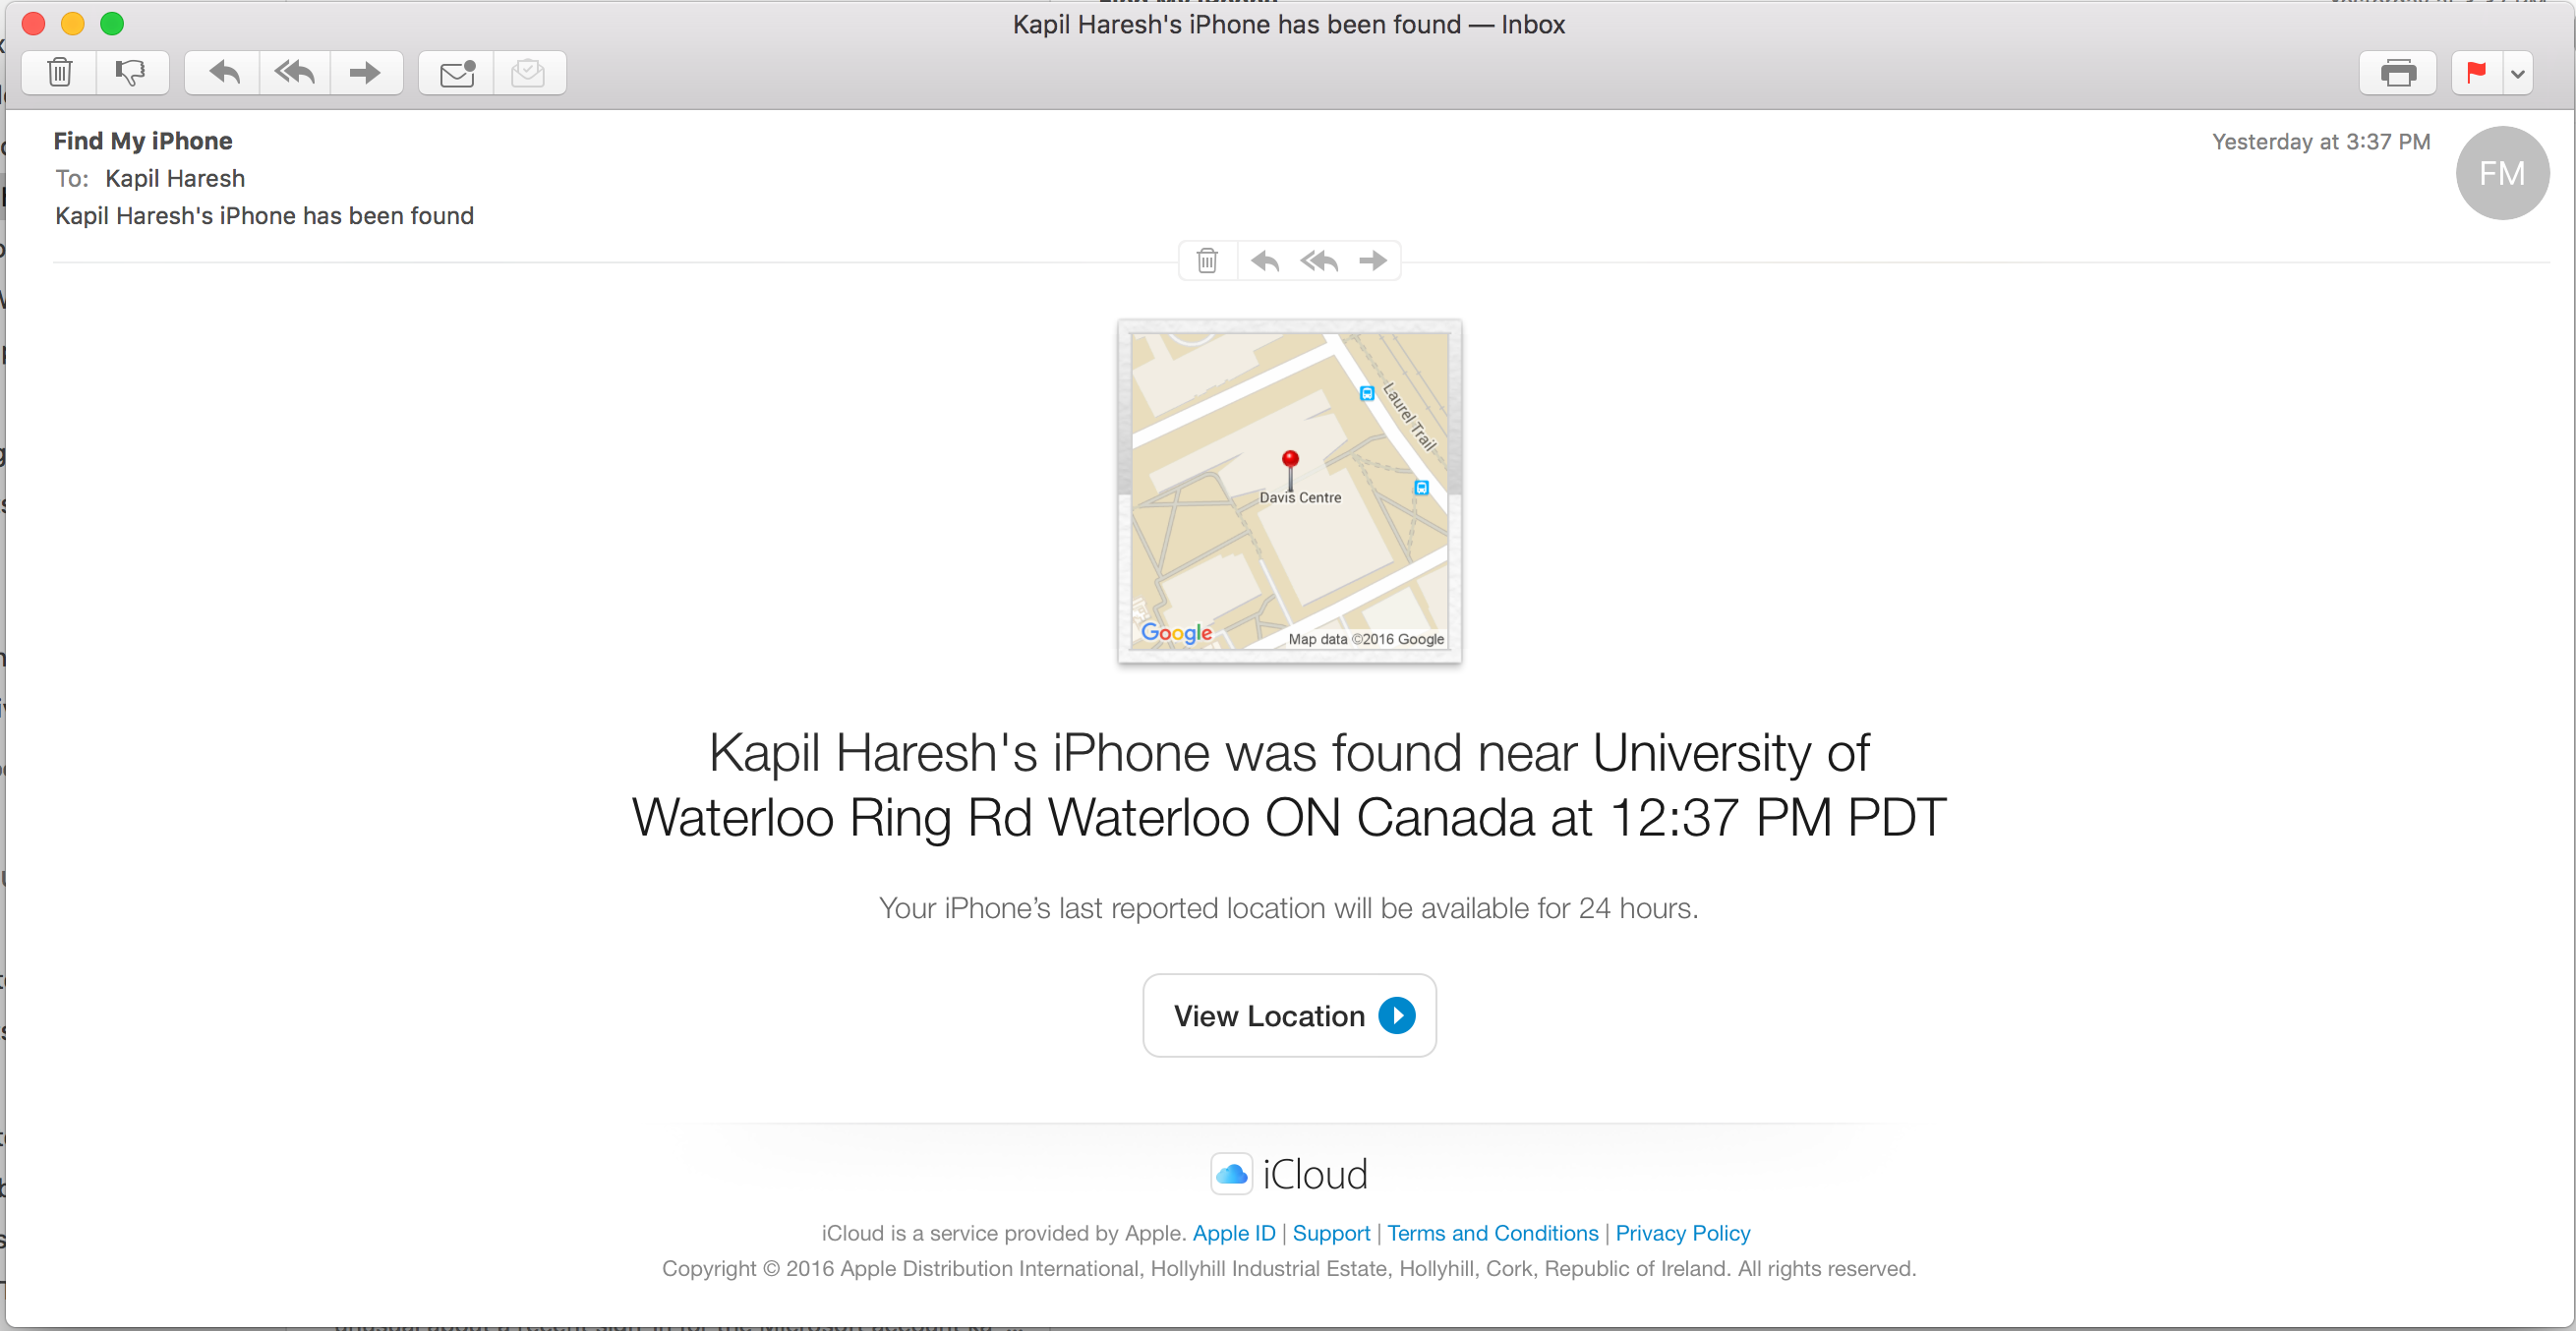This screenshot has height=1331, width=2576.
Task: Minimize the window with the yellow button
Action: pos(73,23)
